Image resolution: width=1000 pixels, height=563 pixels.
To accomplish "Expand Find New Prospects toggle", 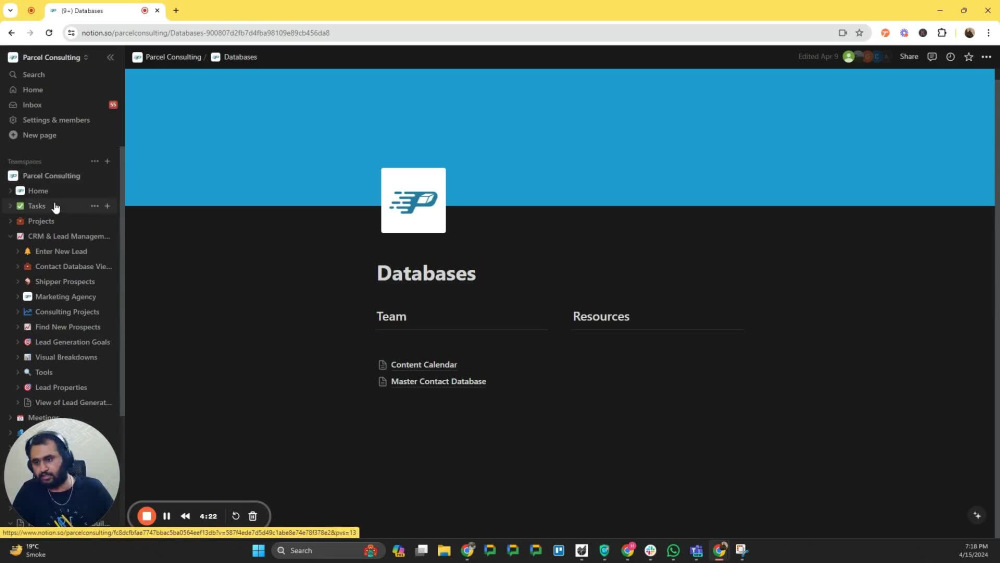I will coord(17,327).
